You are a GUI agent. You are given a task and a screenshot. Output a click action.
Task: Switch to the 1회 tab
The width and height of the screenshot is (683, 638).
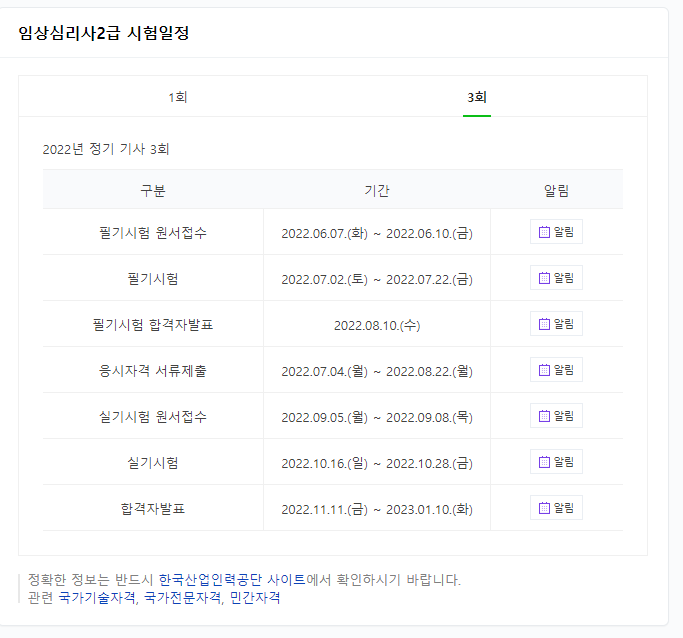tap(178, 97)
